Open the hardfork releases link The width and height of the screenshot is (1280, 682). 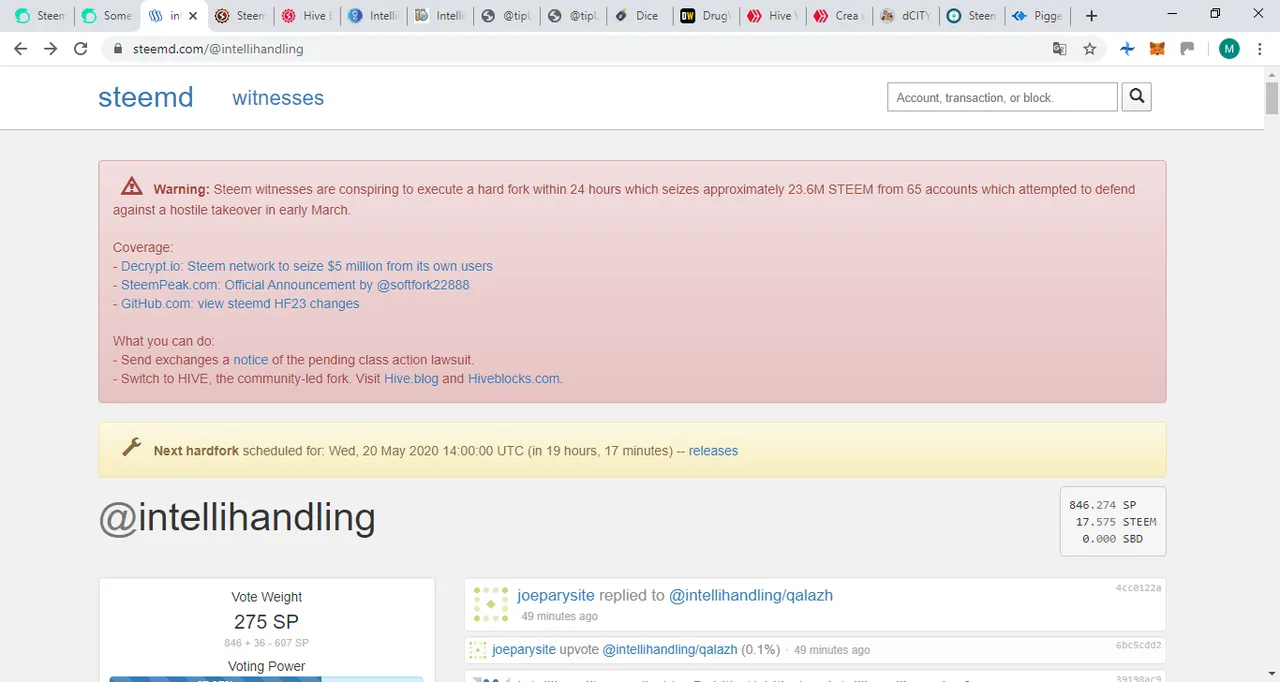coord(713,451)
